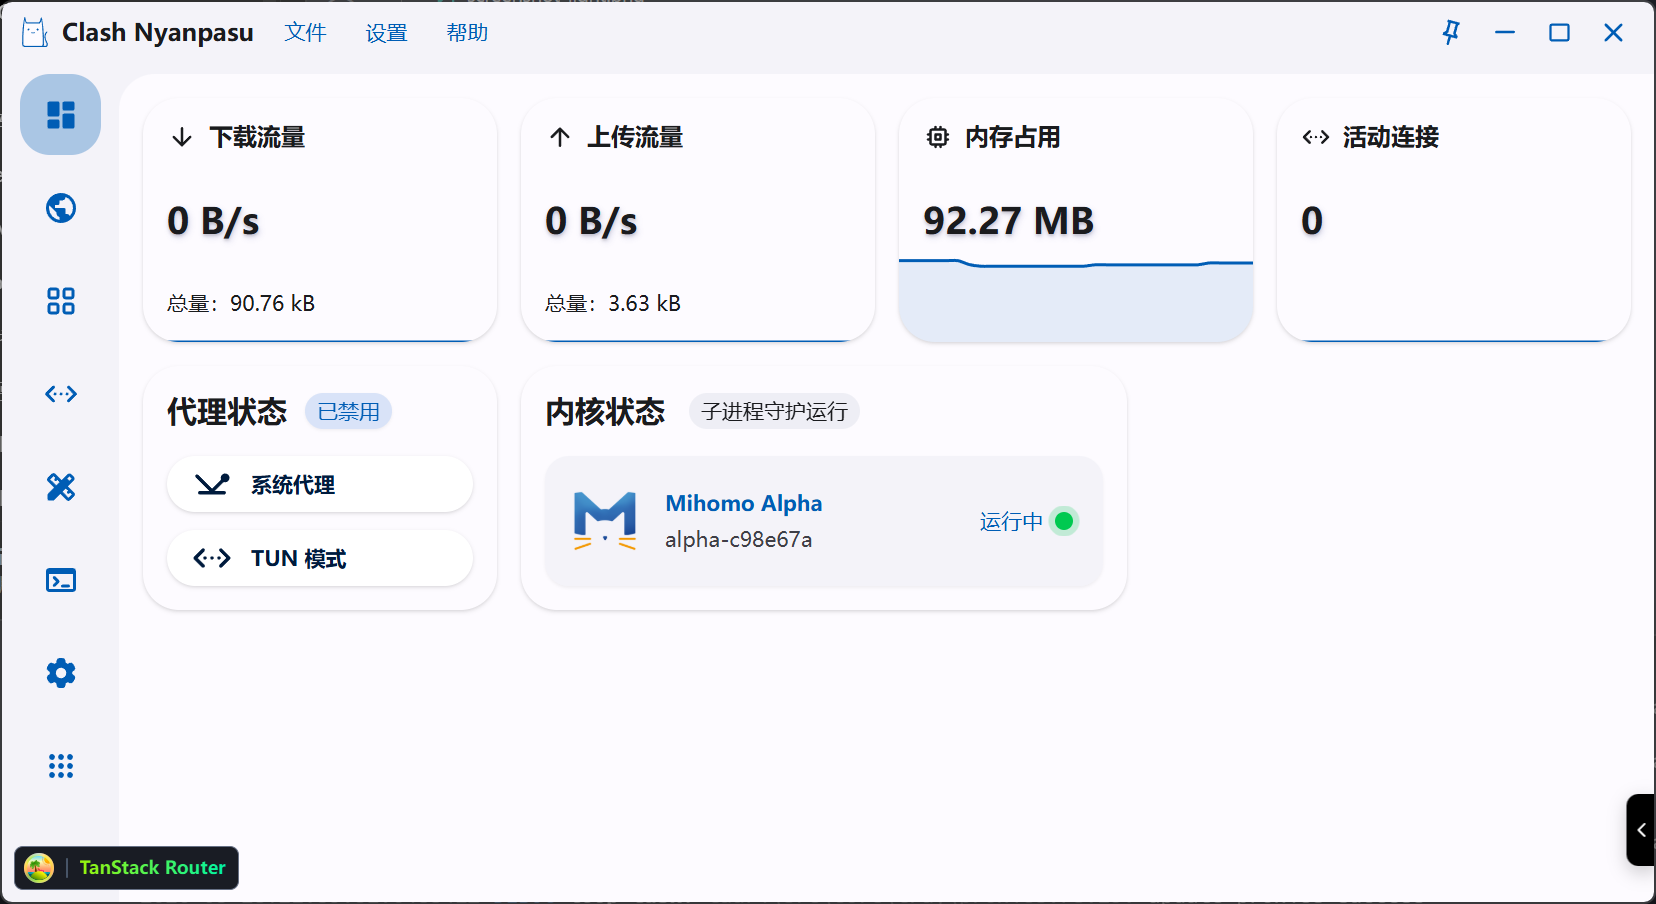The height and width of the screenshot is (904, 1656).
Task: Click the 总量: 90.76 kB download total
Action: click(241, 303)
